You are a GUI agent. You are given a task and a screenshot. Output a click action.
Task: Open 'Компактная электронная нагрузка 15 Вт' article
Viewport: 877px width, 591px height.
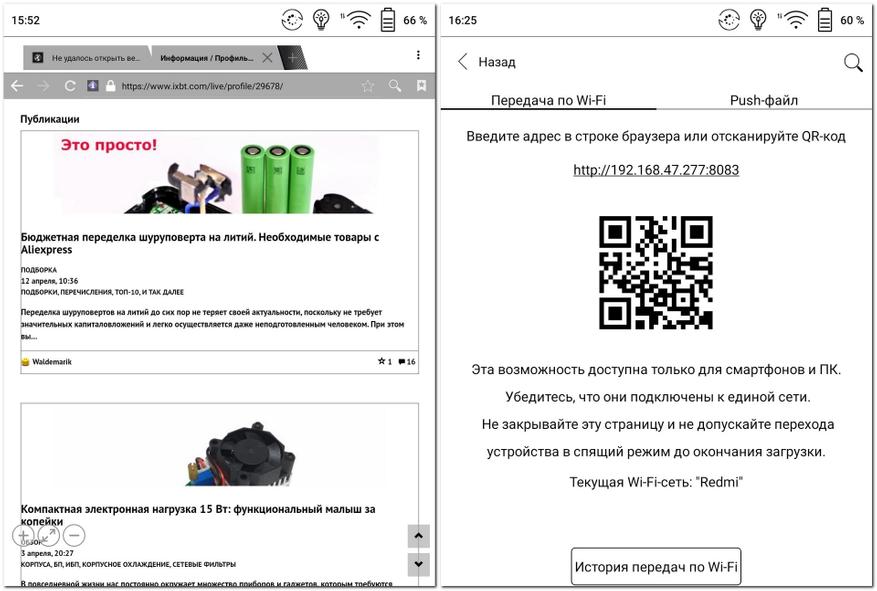point(198,515)
